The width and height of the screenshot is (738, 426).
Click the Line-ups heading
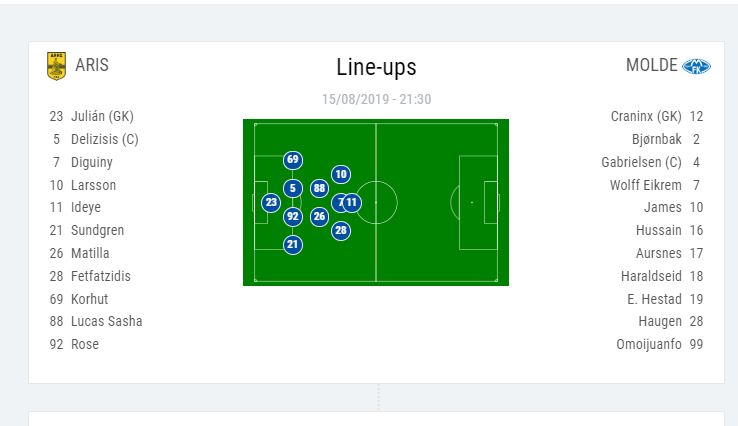coord(376,68)
